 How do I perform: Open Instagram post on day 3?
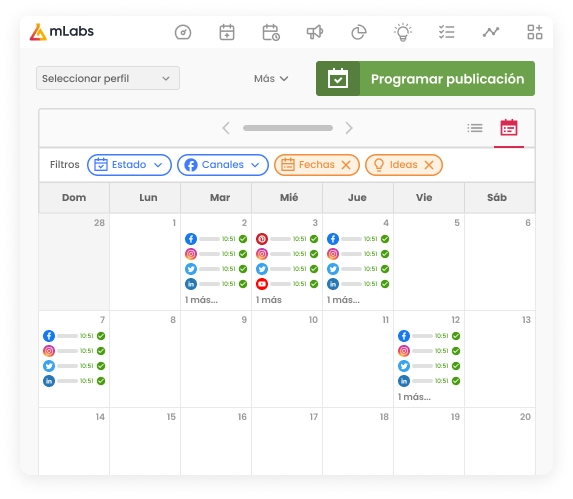point(287,254)
